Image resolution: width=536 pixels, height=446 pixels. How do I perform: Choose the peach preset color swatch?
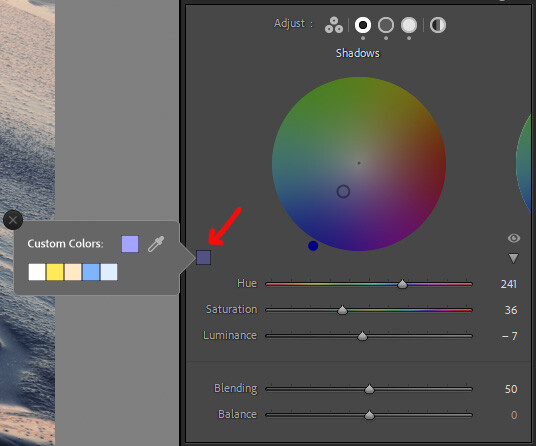tap(73, 272)
